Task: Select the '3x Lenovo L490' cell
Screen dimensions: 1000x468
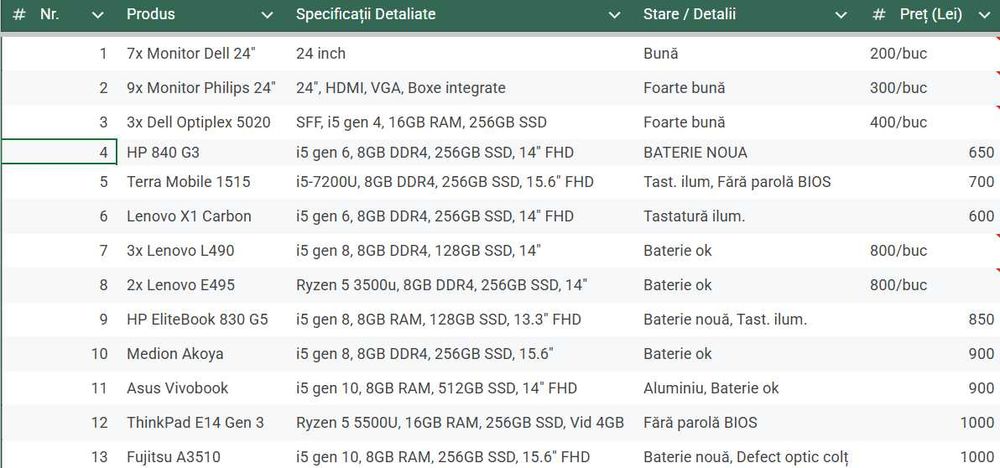Action: (180, 251)
